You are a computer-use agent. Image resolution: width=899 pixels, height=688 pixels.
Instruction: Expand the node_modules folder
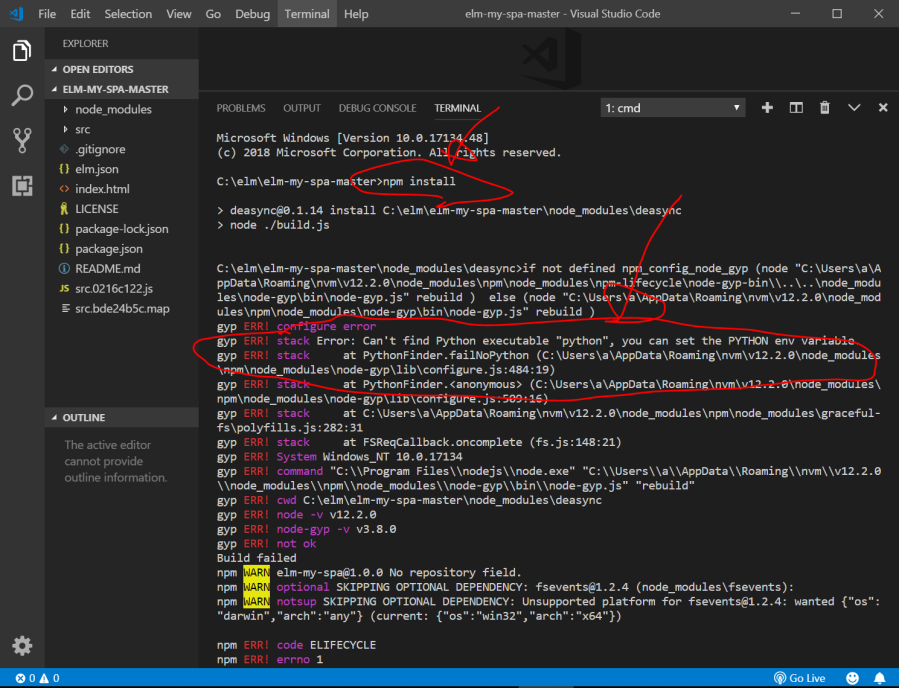coord(113,109)
